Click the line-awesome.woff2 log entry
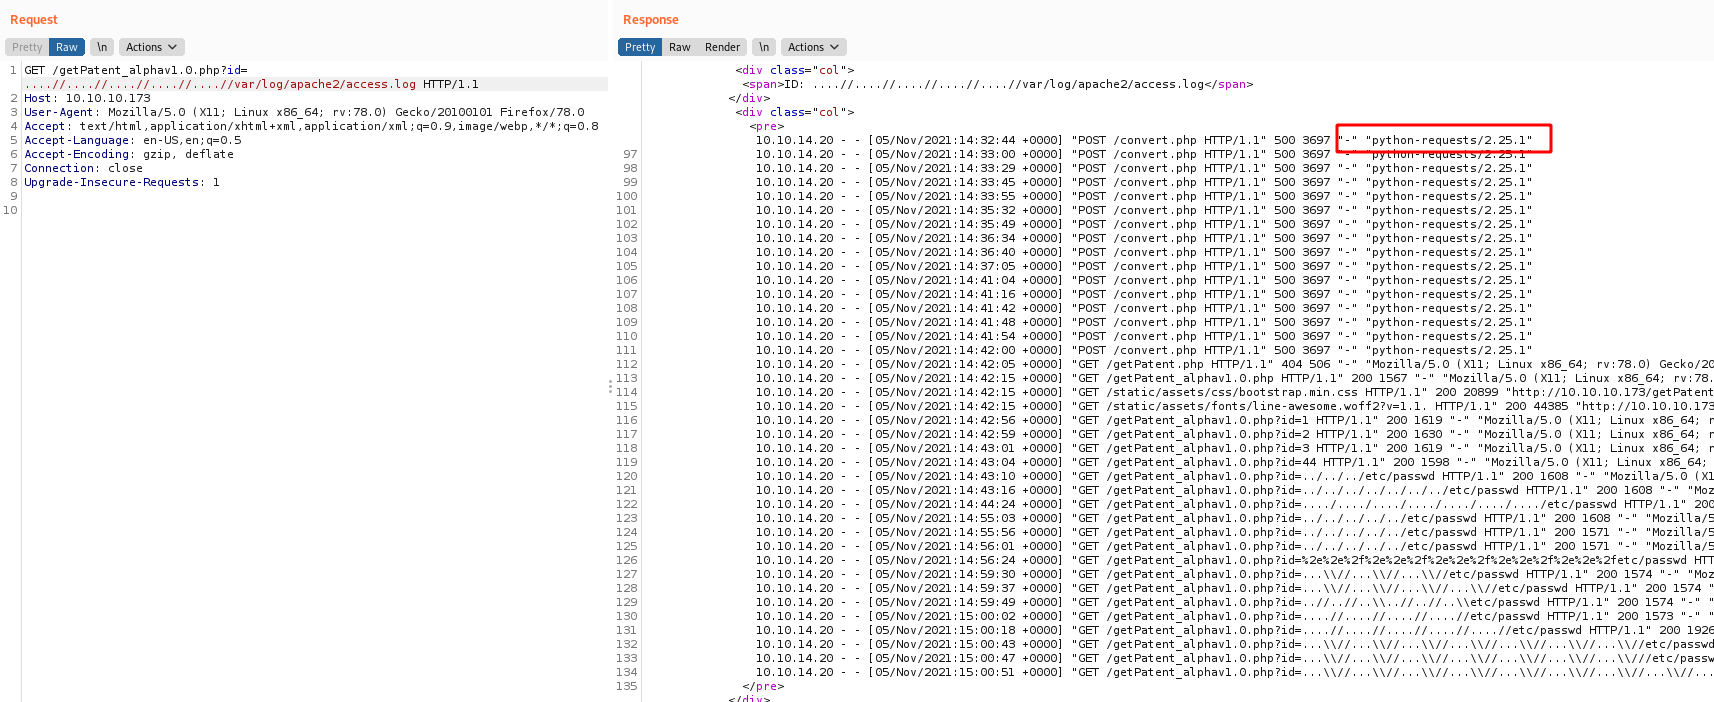The image size is (1714, 702). pyautogui.click(x=1235, y=406)
